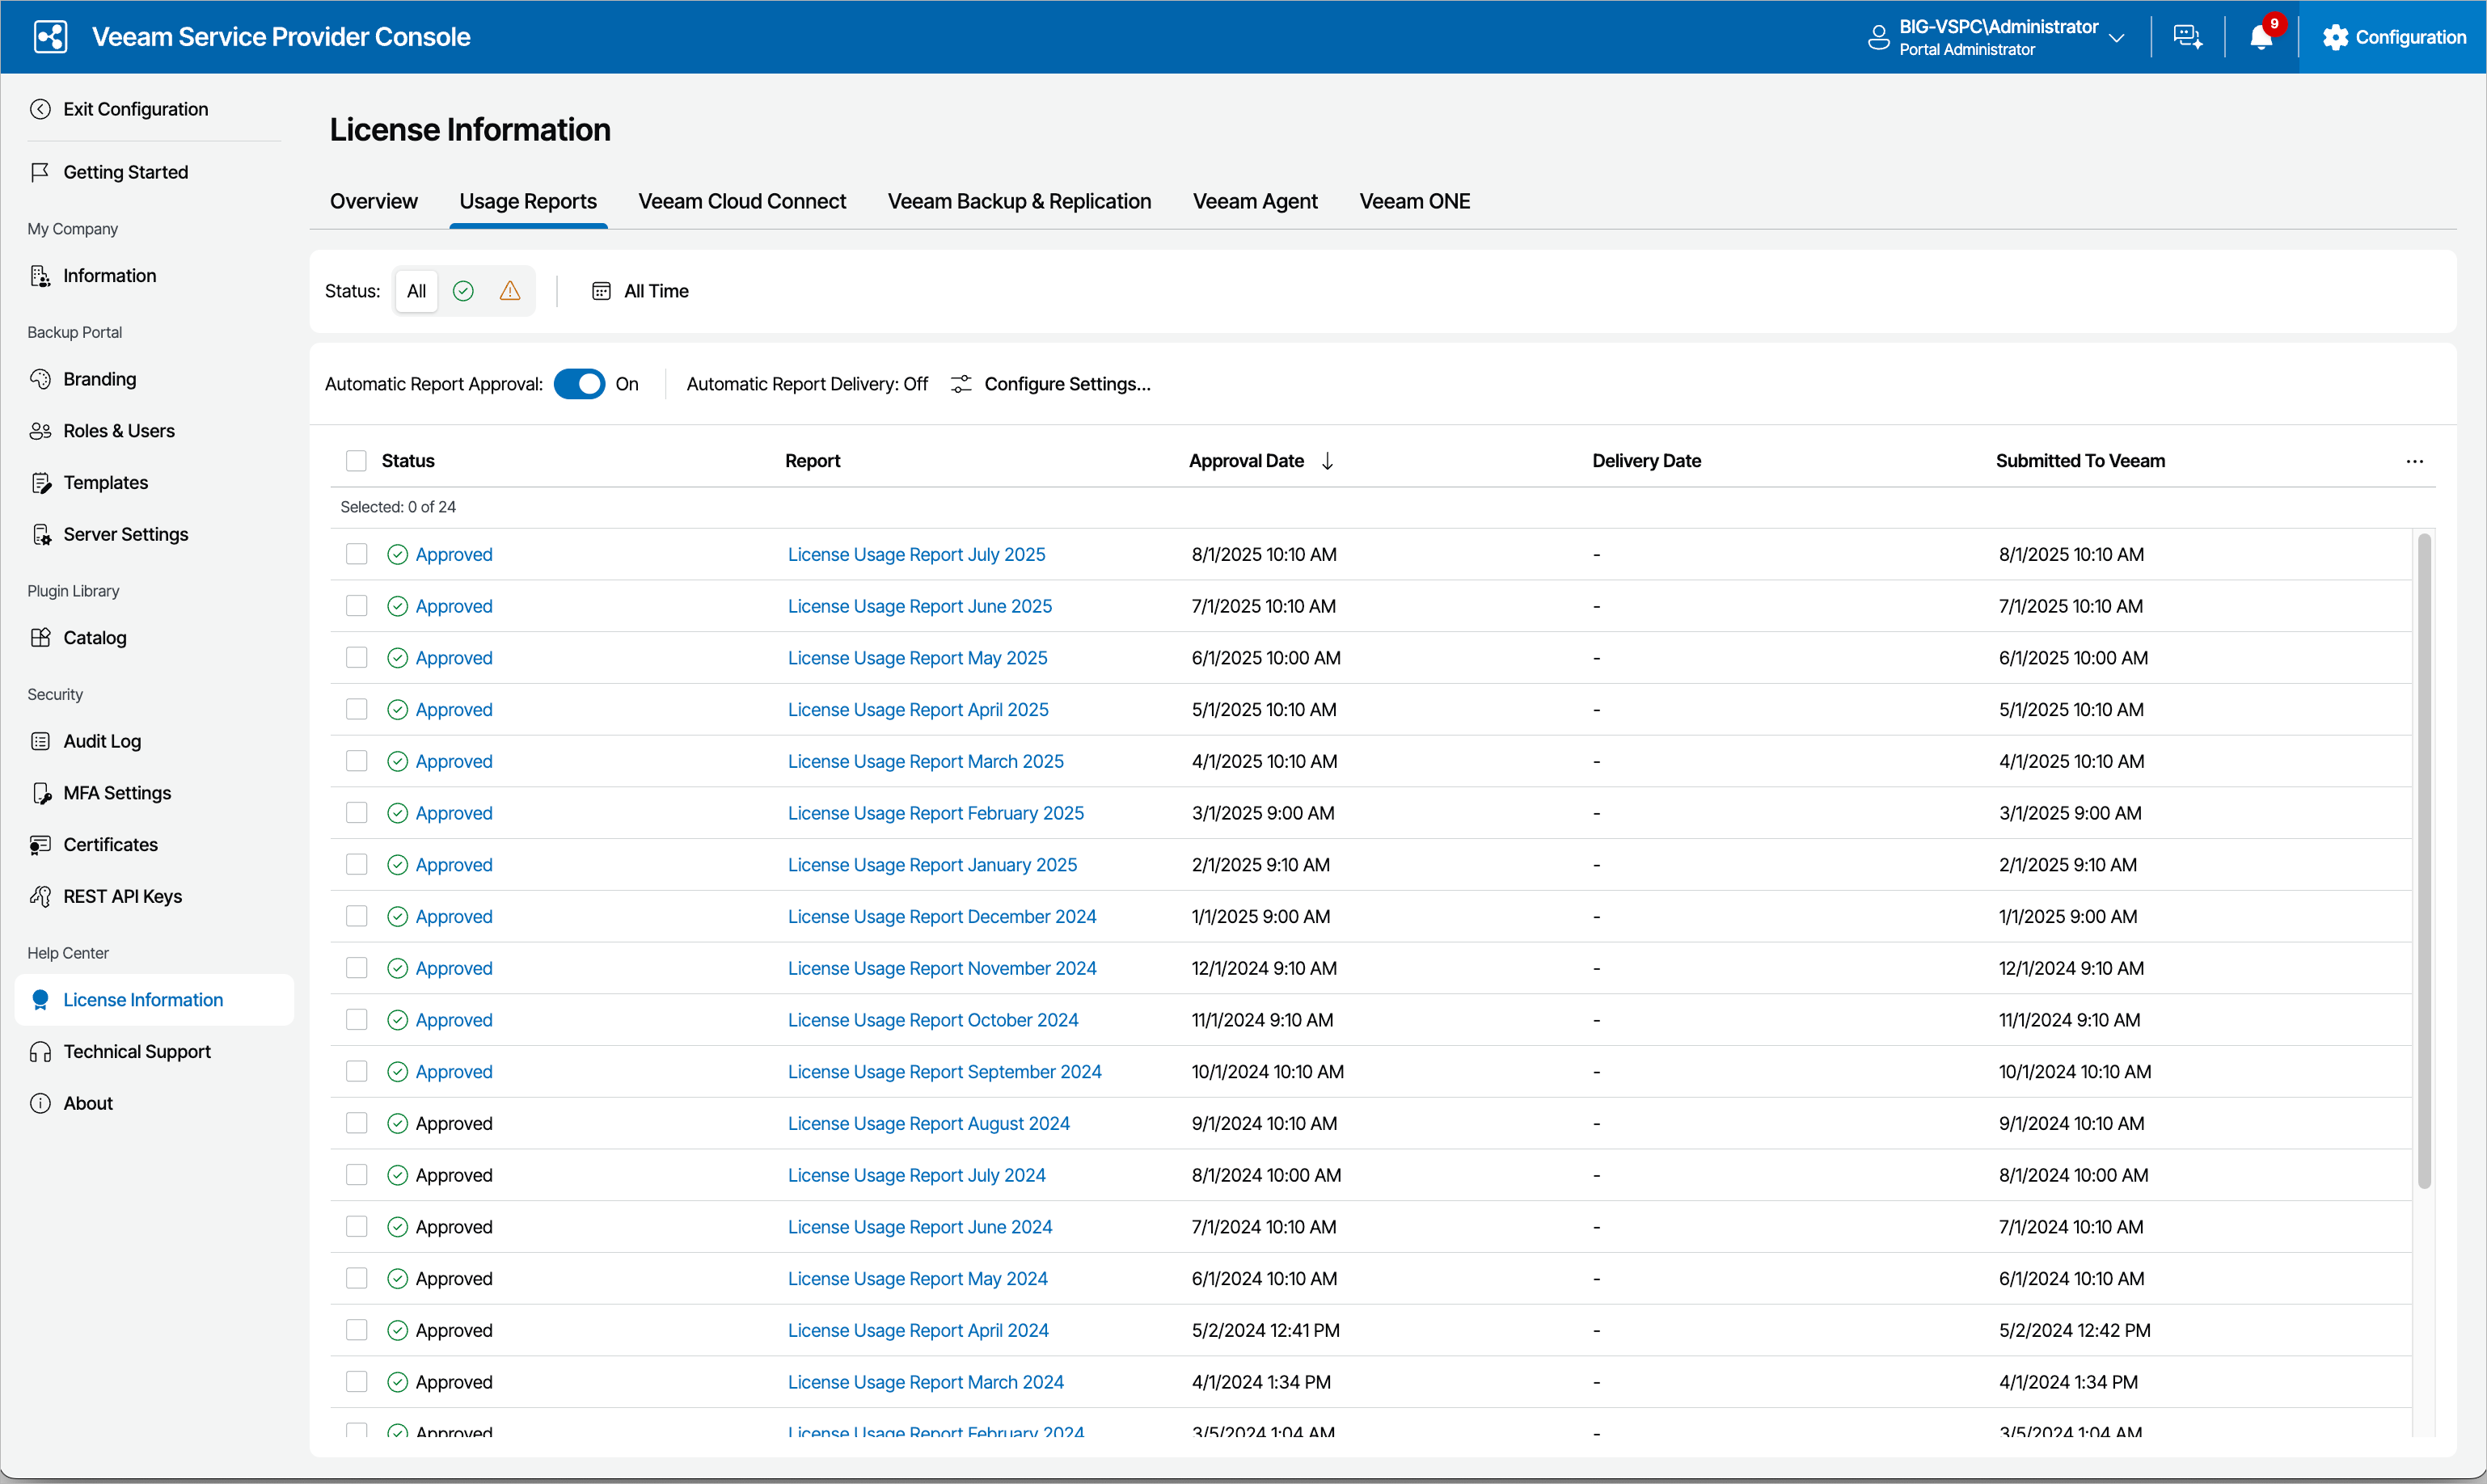Click the user profile icon in header
This screenshot has height=1484, width=2487.
pyautogui.click(x=1878, y=38)
